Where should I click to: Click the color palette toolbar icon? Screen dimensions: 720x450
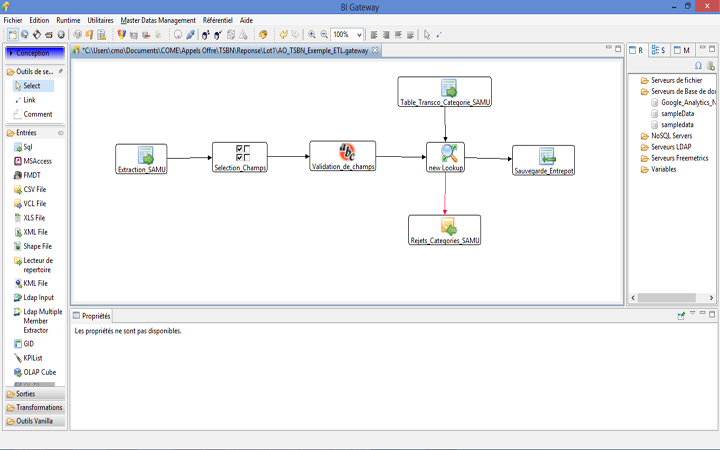point(263,34)
